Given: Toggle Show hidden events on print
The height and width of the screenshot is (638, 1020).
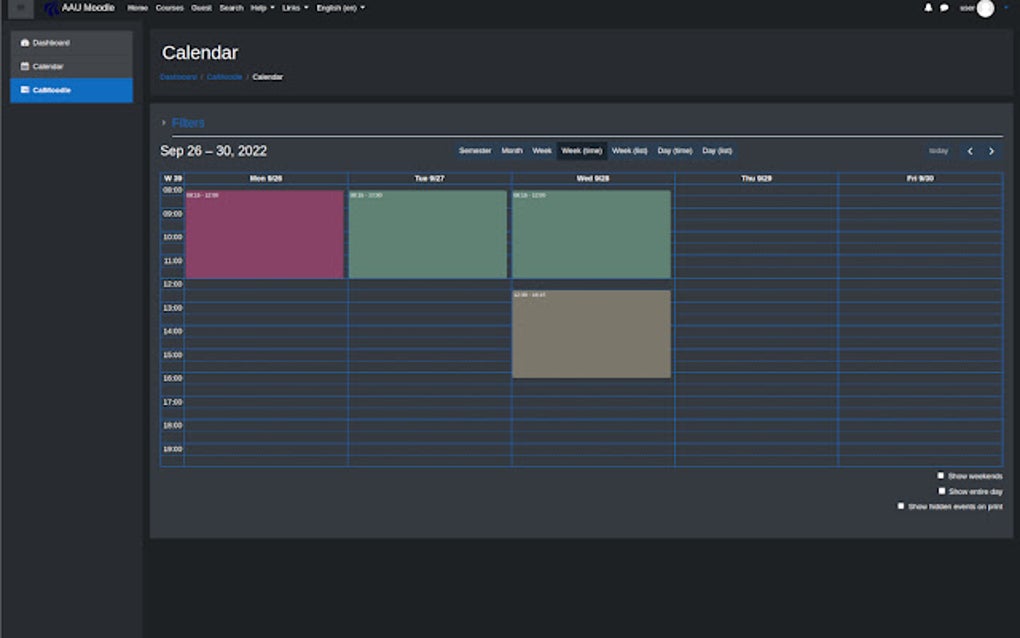Looking at the screenshot, I should (901, 506).
